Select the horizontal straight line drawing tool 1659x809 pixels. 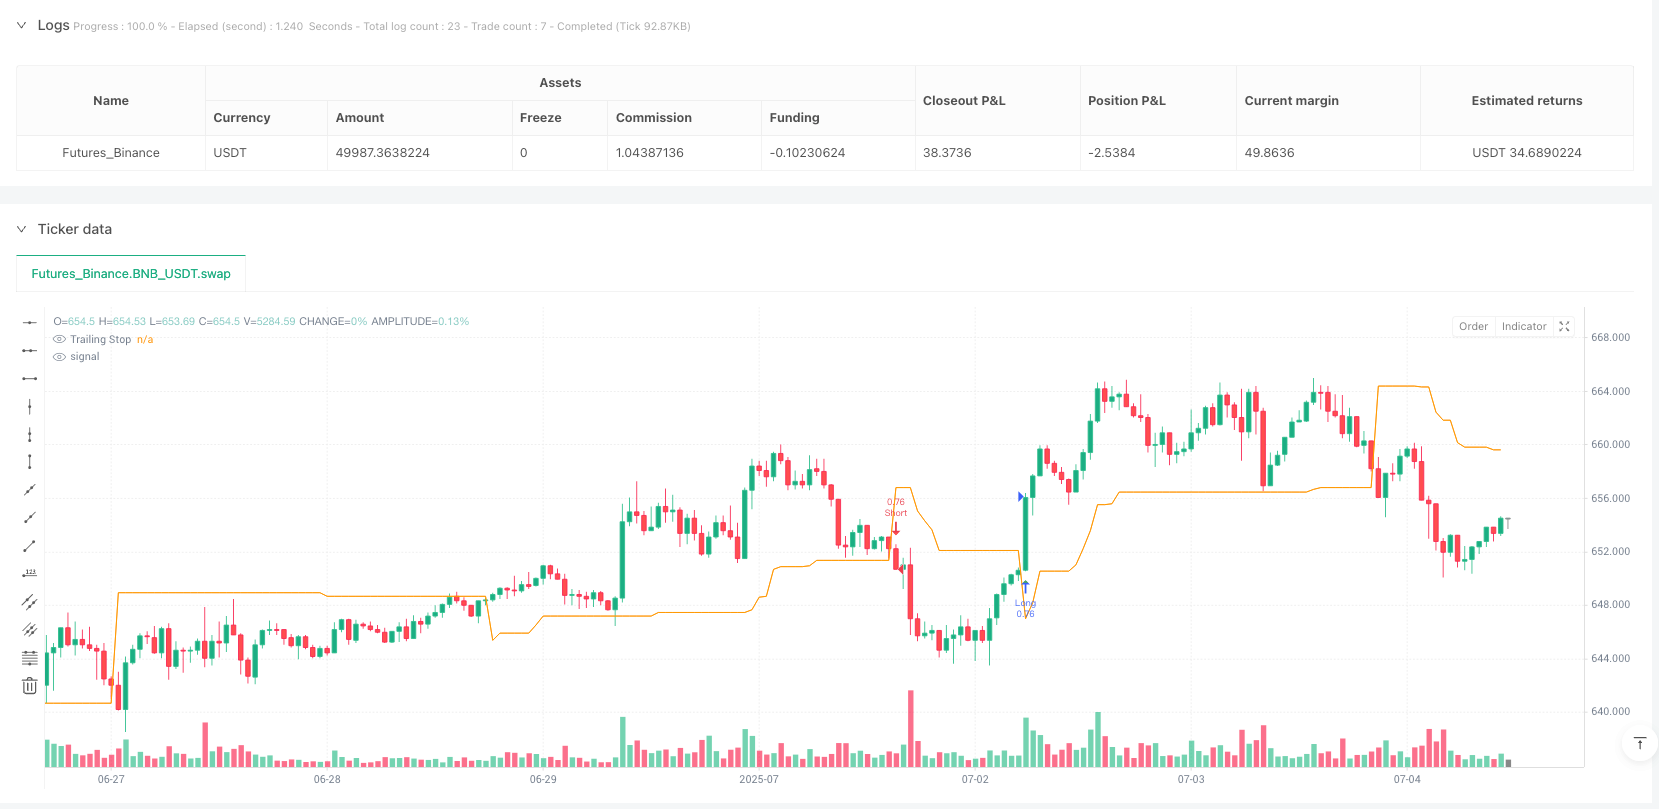[x=30, y=322]
